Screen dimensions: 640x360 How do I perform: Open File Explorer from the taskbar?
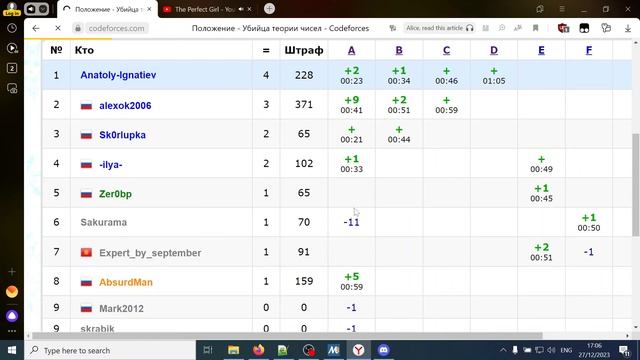233,350
